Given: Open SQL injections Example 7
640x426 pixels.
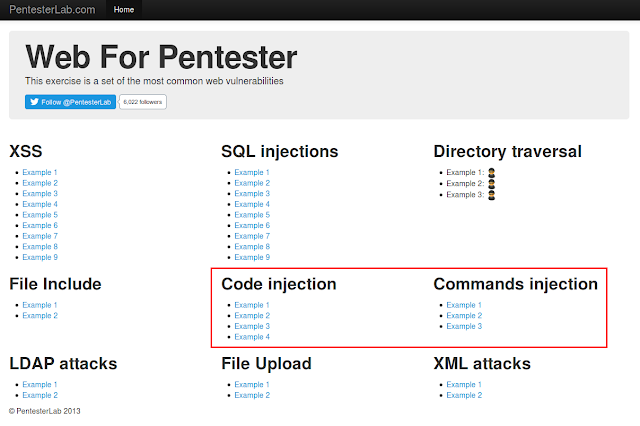Looking at the screenshot, I should tap(252, 236).
